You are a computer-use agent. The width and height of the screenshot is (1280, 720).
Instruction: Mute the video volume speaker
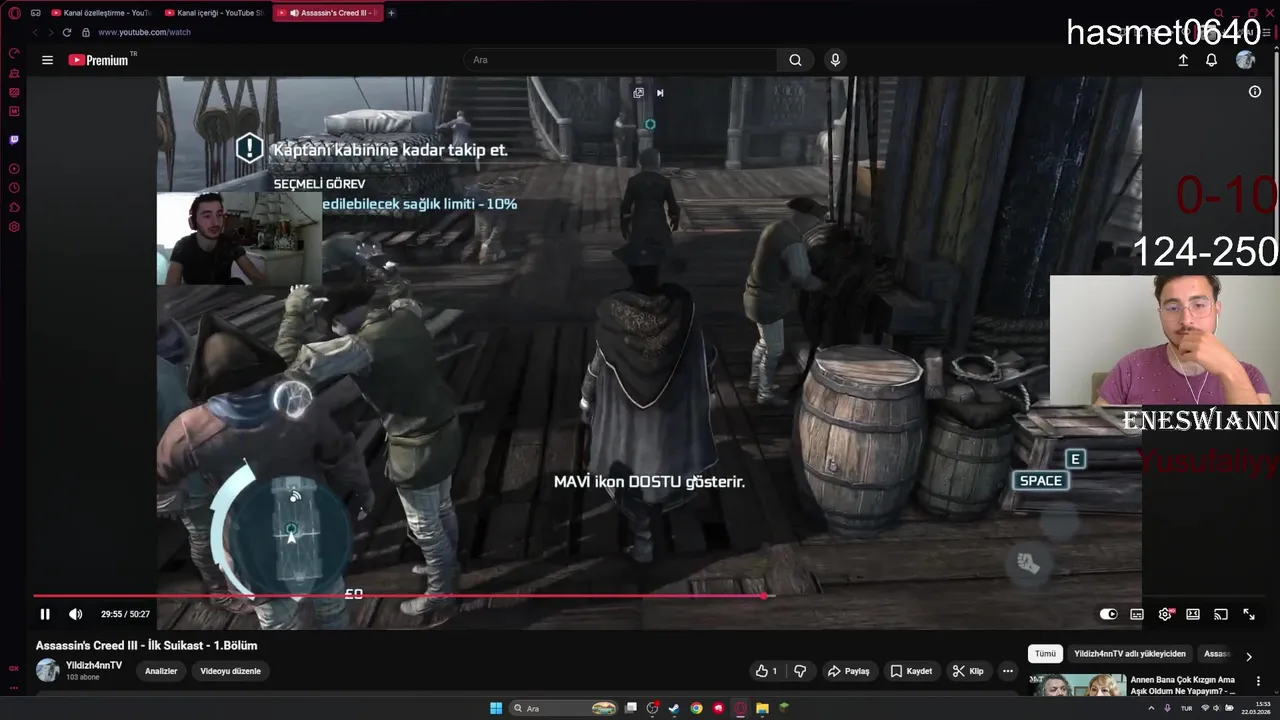click(x=75, y=614)
